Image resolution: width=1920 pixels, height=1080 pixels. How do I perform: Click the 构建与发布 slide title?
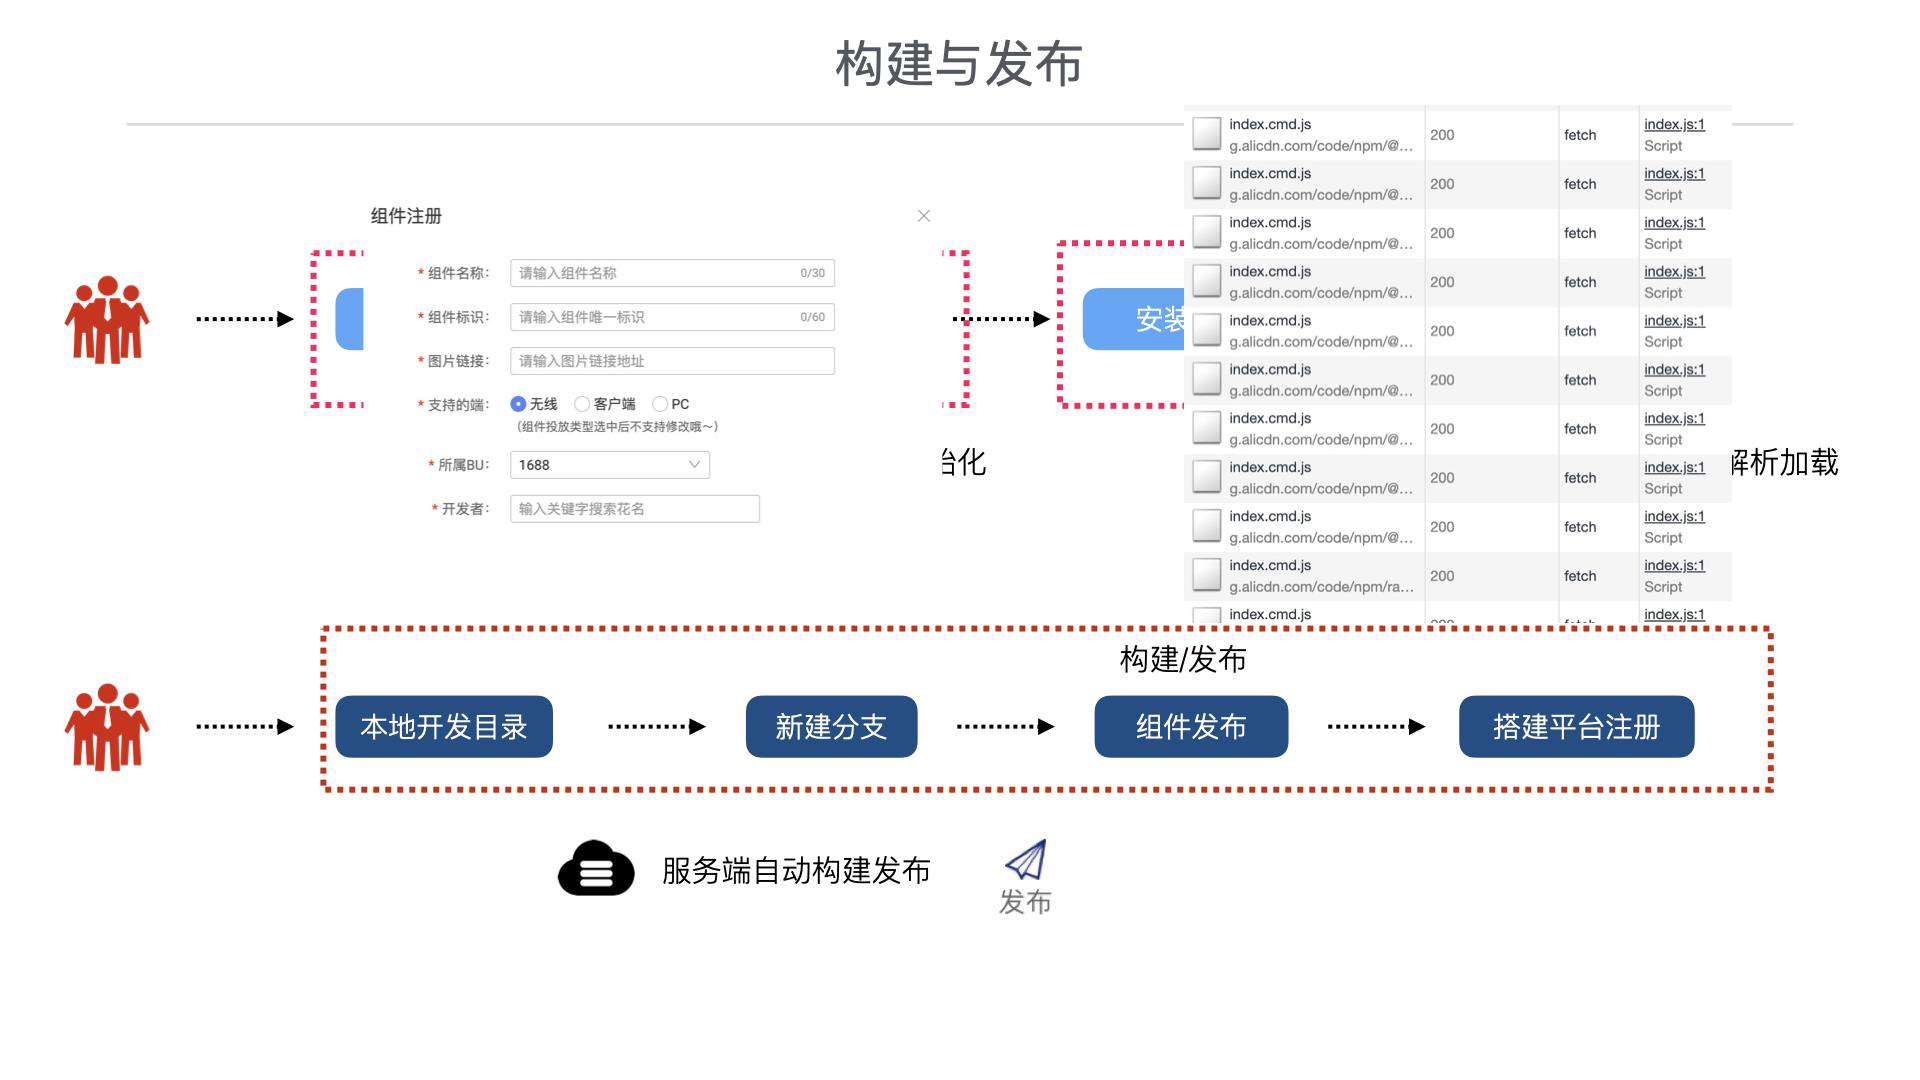[959, 64]
